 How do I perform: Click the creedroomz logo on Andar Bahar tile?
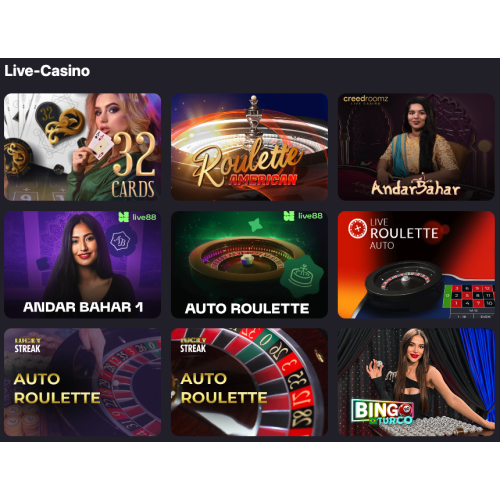[x=366, y=99]
